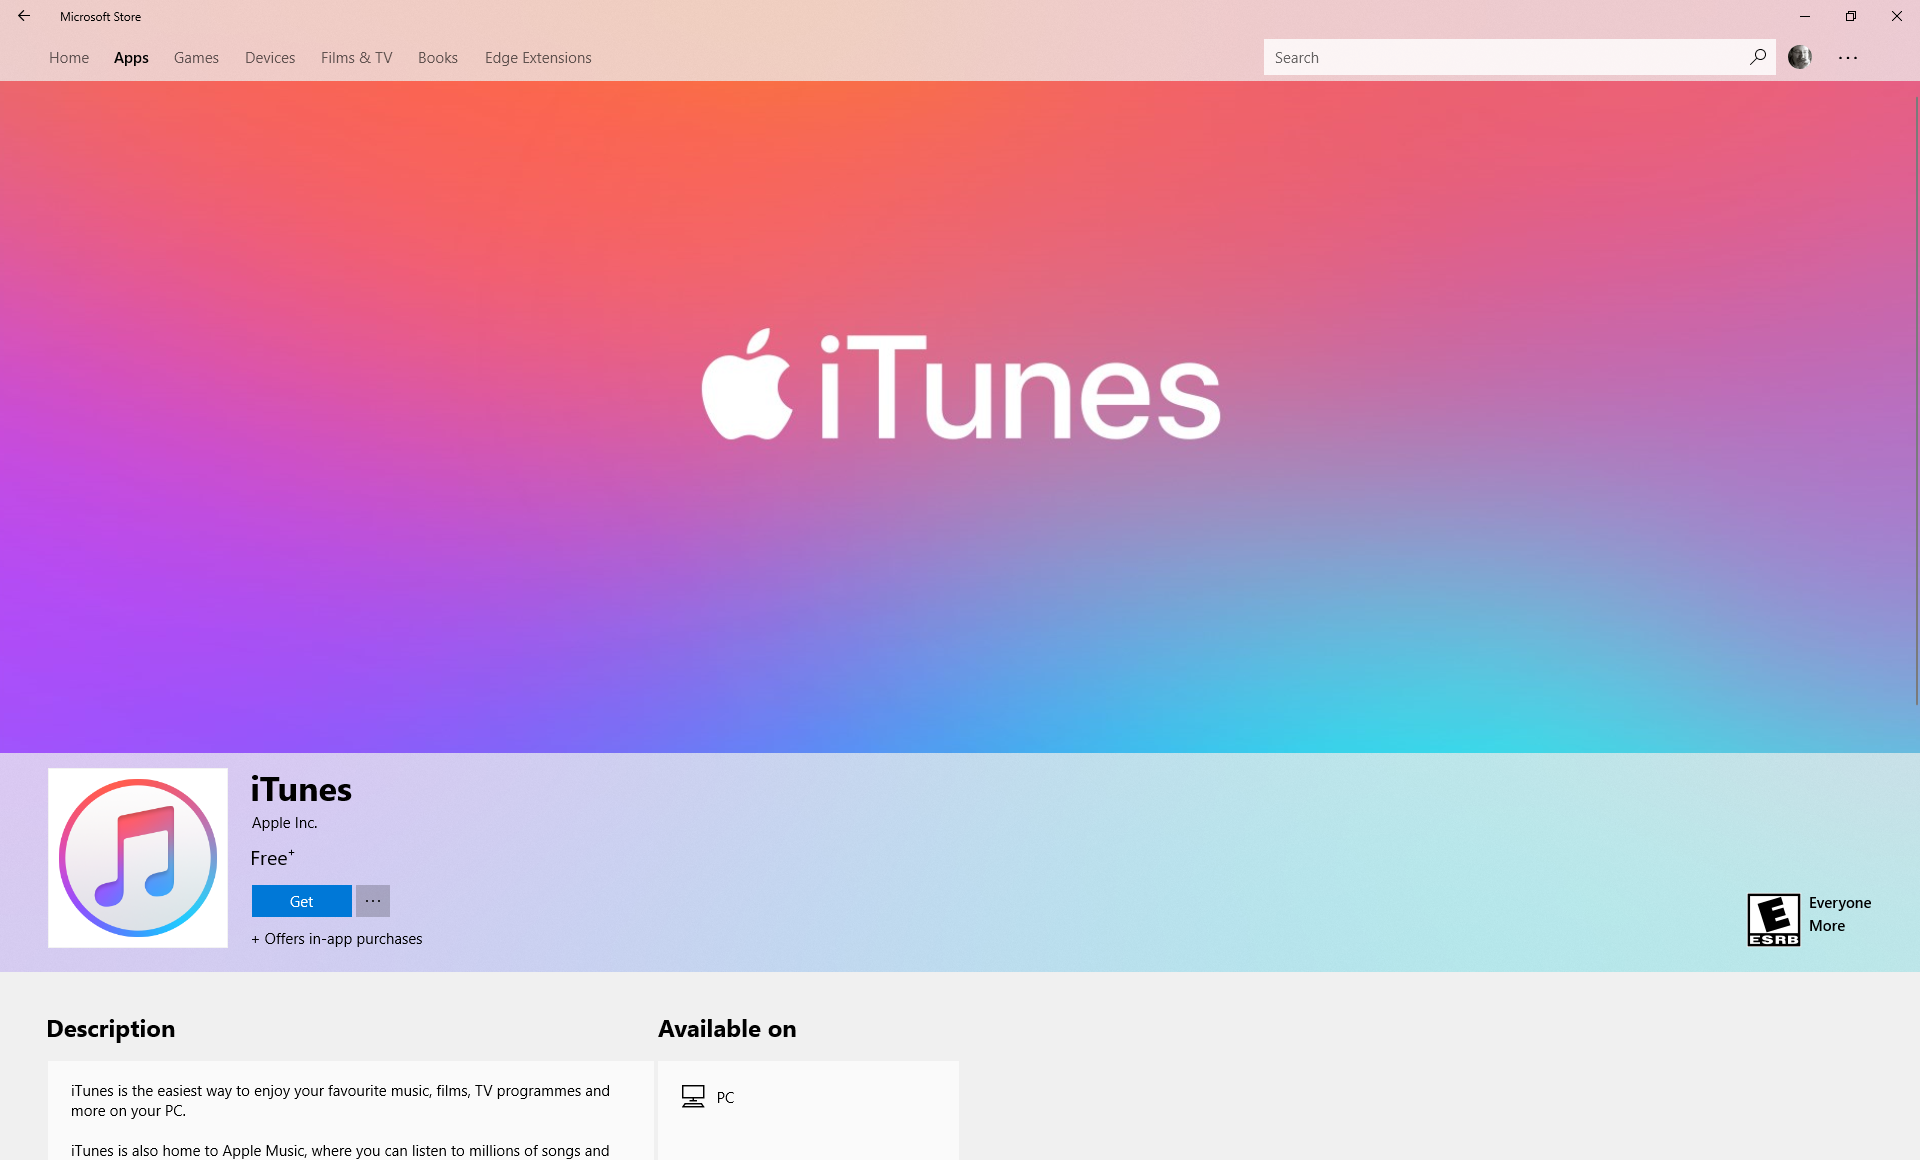Click the iTunes music note app icon
1920x1160 pixels.
pyautogui.click(x=137, y=857)
